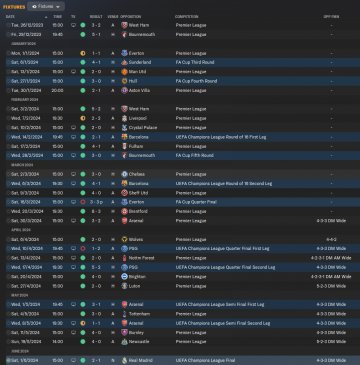Viewport: 360px width, 365px height.
Task: Click the Man Utd club crest
Action: point(124,72)
